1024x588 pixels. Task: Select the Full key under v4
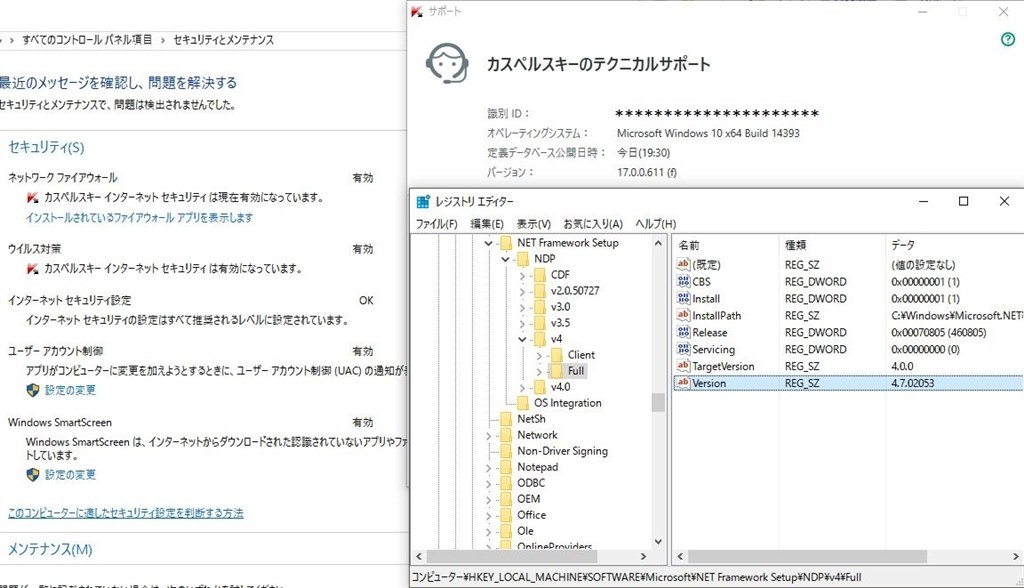pos(575,371)
